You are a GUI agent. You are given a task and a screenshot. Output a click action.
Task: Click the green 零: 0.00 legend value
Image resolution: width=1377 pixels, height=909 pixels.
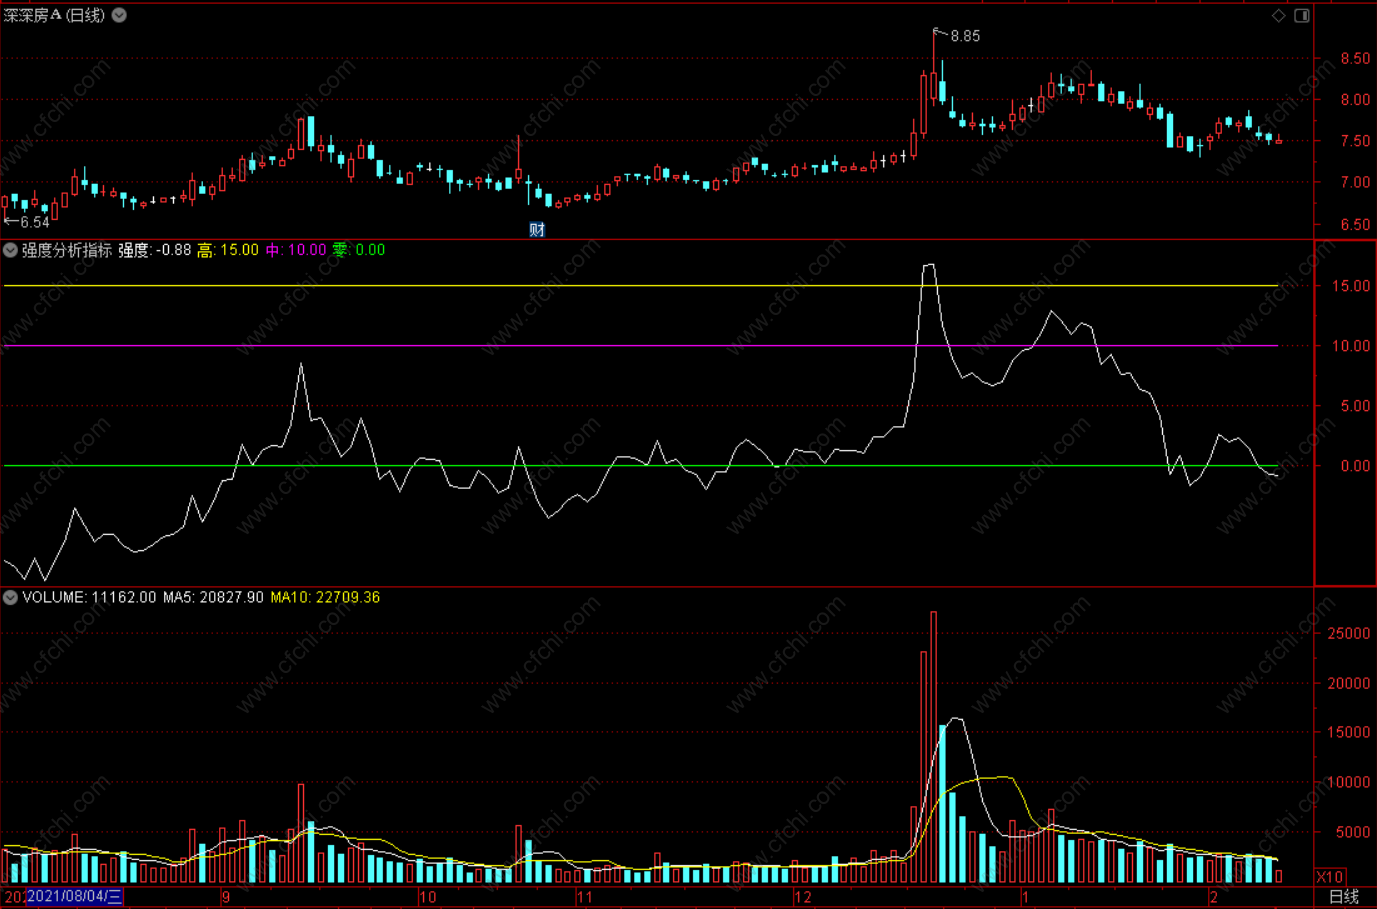[359, 250]
